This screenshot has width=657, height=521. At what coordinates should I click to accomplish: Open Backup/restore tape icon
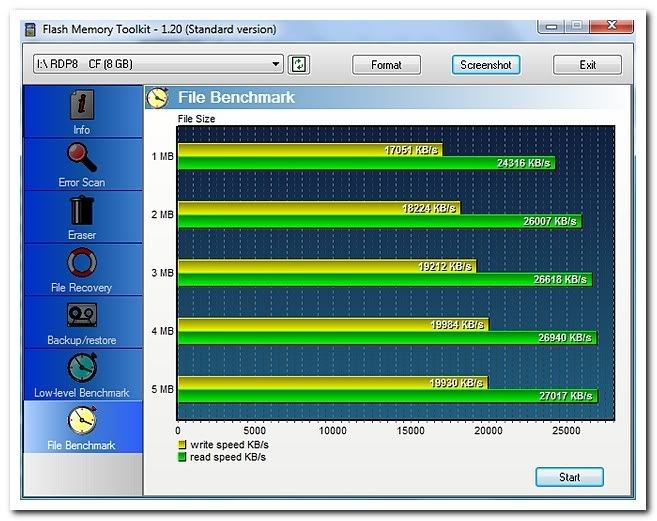coord(82,316)
